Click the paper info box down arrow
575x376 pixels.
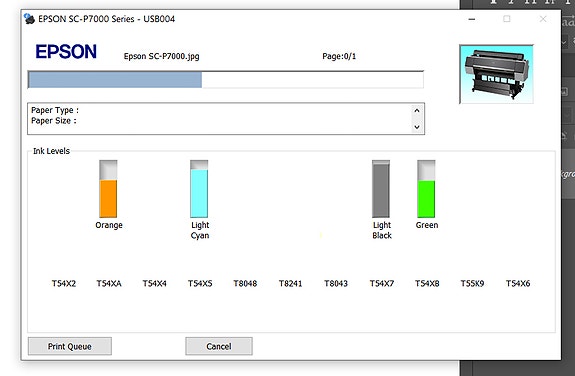pyautogui.click(x=417, y=127)
